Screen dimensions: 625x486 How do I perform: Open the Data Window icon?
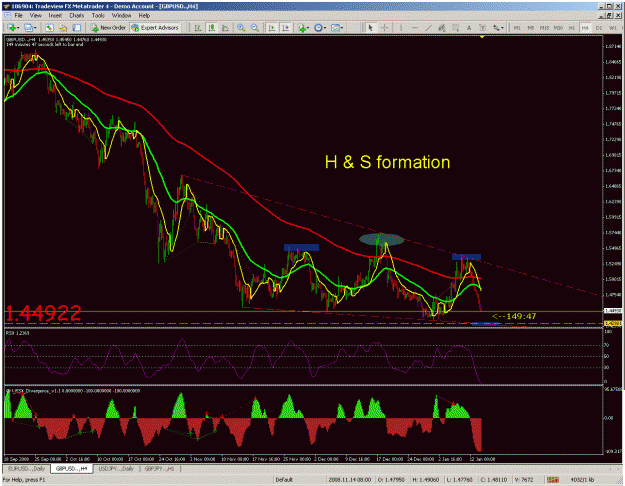63,28
